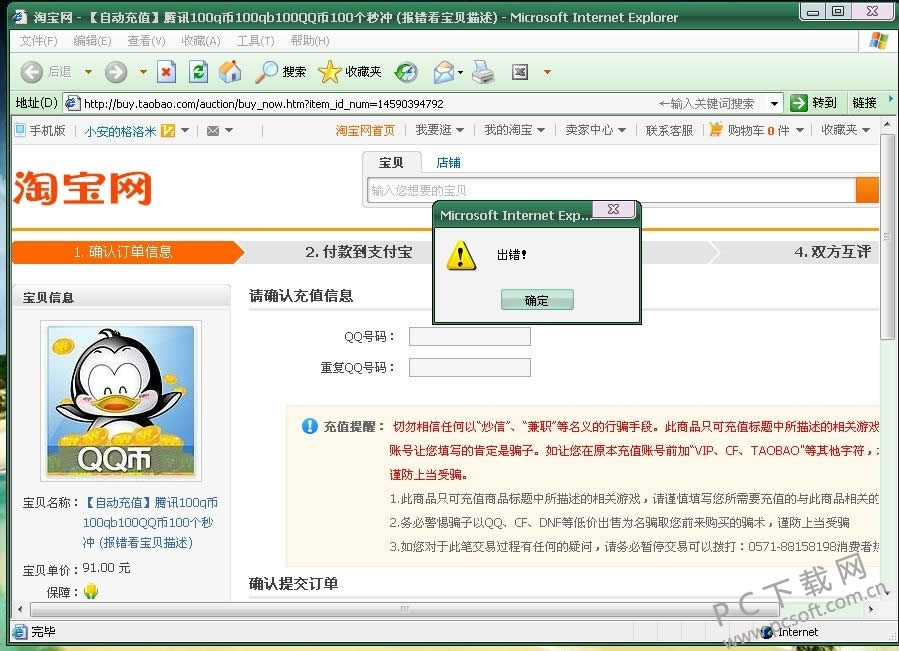Screen dimensions: 899x651
Task: Click the 保障 guarantee badge icon
Action: pyautogui.click(x=91, y=591)
